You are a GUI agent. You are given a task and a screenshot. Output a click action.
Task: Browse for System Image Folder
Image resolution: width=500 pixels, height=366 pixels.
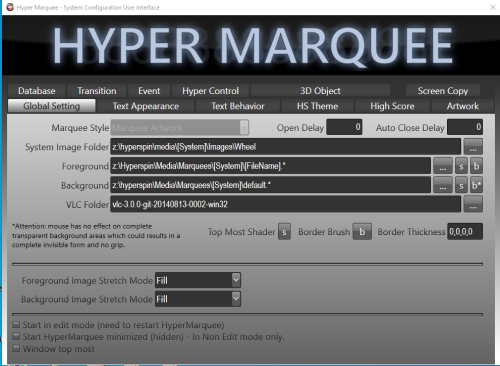click(473, 147)
